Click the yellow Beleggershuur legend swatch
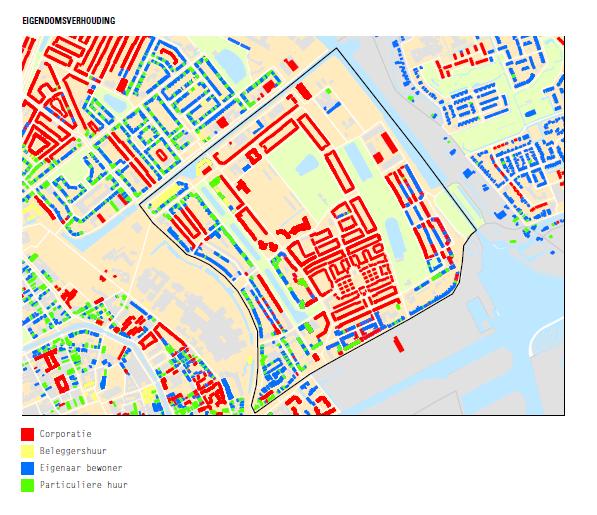597x515 pixels. coord(27,451)
